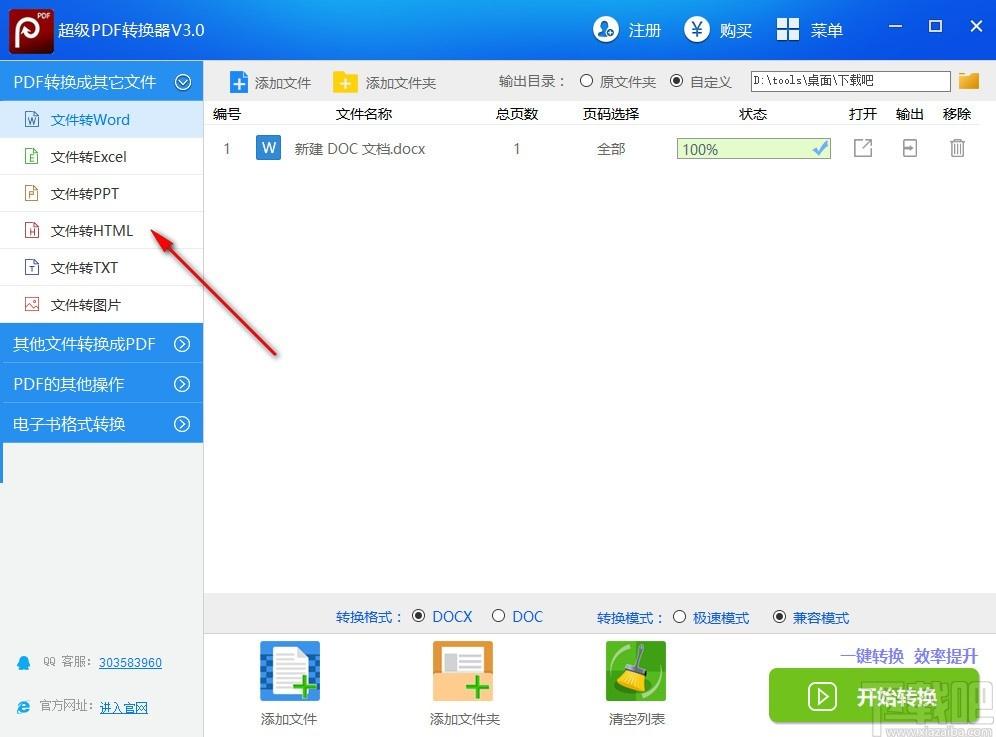Click the Super PDF Converter logo icon
Viewport: 996px width, 737px height.
pos(31,30)
